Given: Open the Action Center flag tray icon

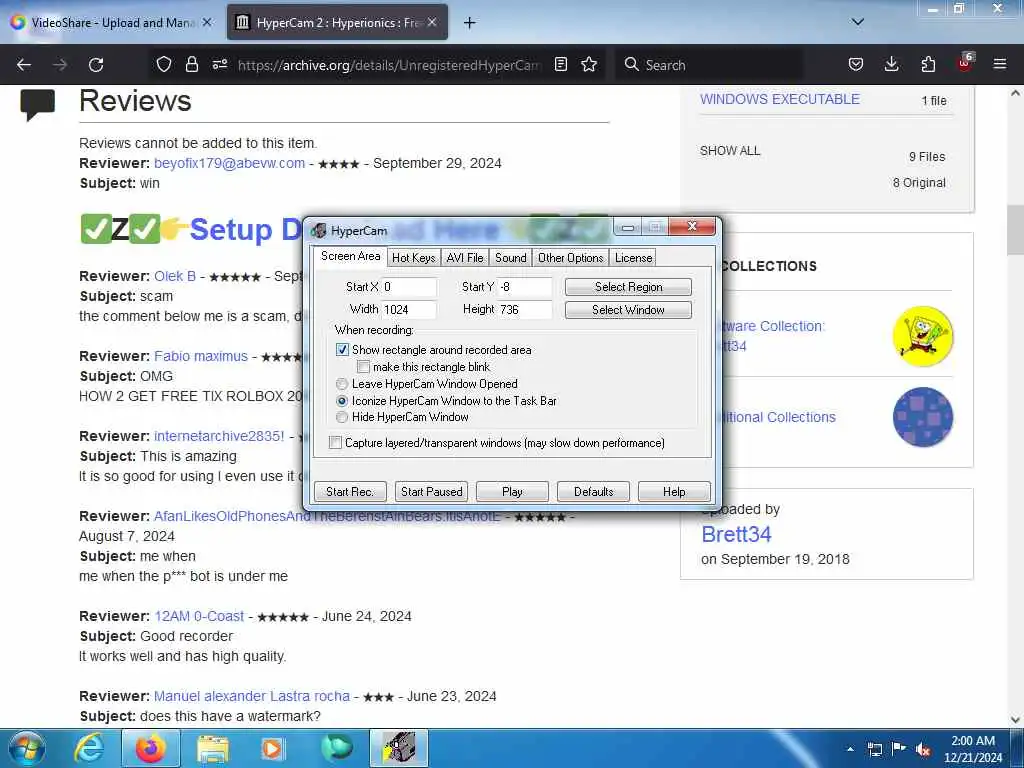Looking at the screenshot, I should (x=899, y=749).
